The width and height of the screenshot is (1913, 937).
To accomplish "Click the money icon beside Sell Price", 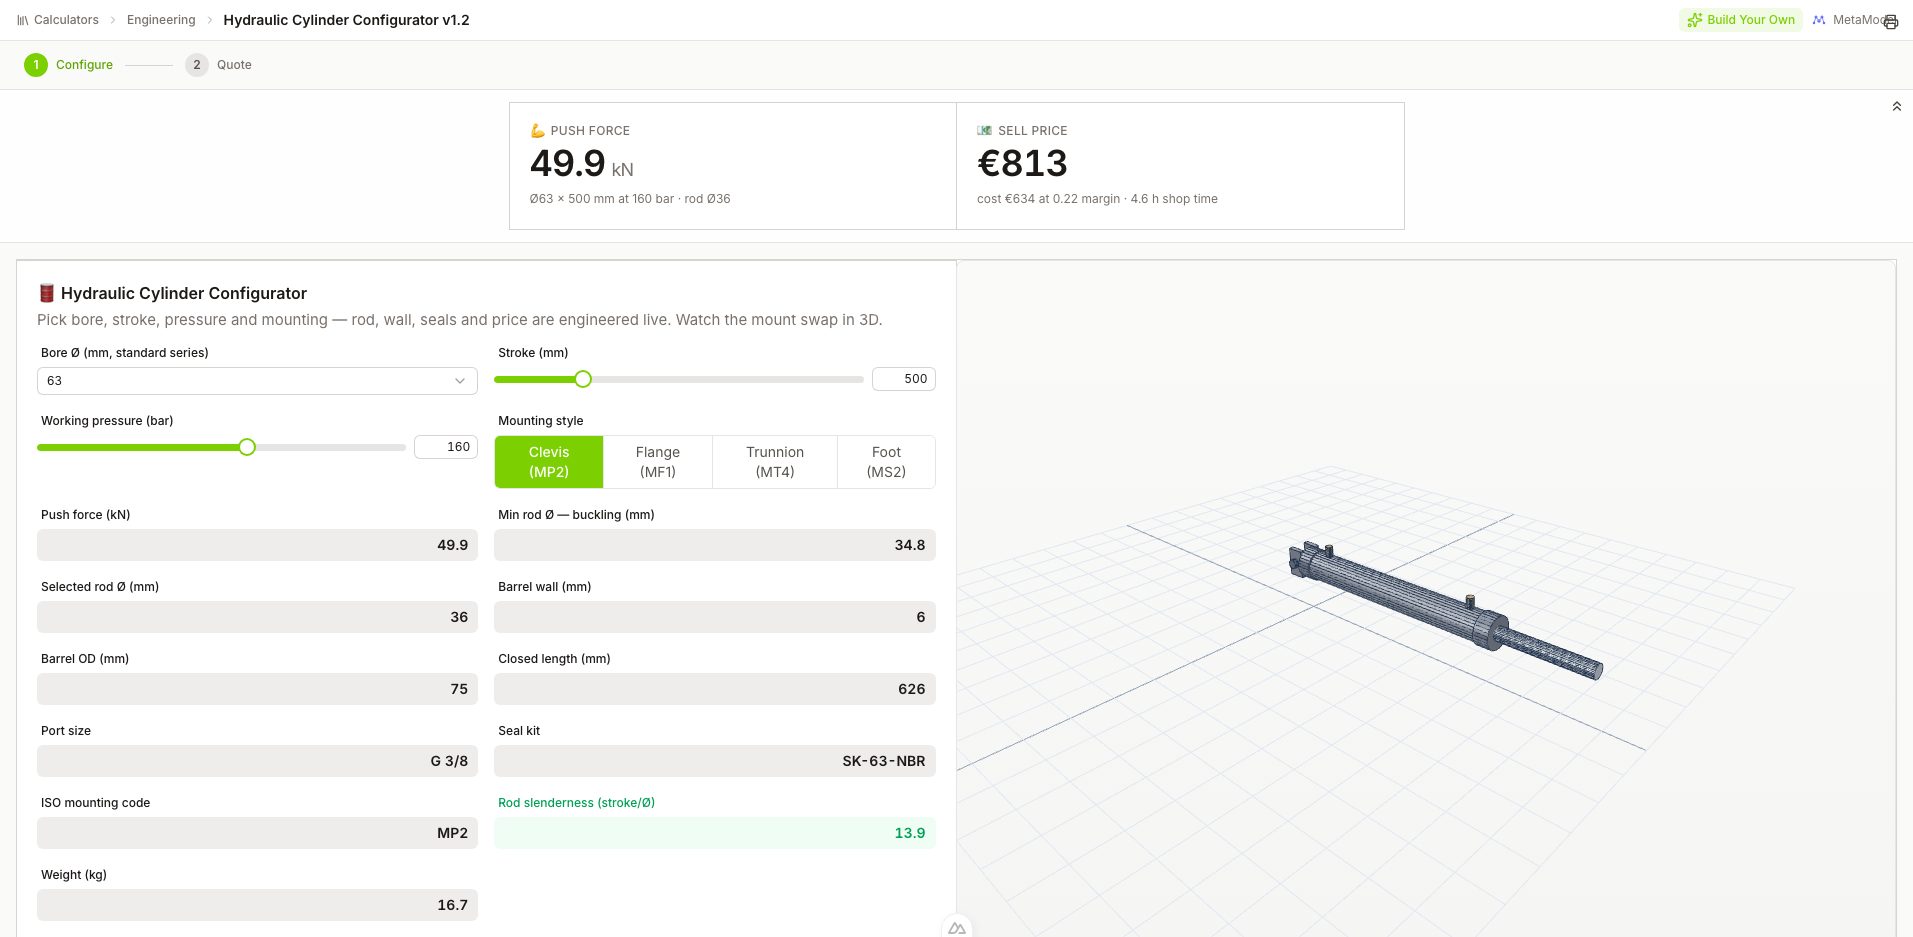I will coord(985,131).
